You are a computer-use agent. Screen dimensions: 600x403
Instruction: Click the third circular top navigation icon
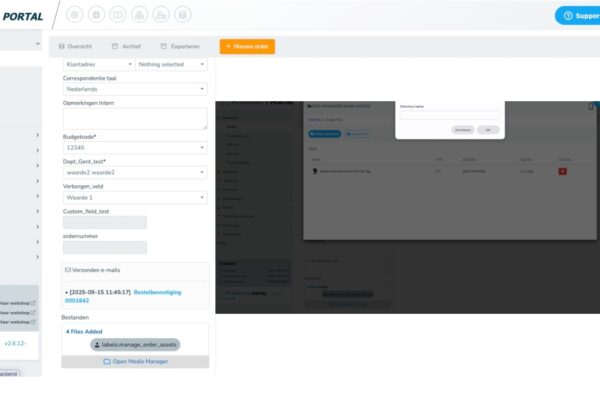click(118, 15)
